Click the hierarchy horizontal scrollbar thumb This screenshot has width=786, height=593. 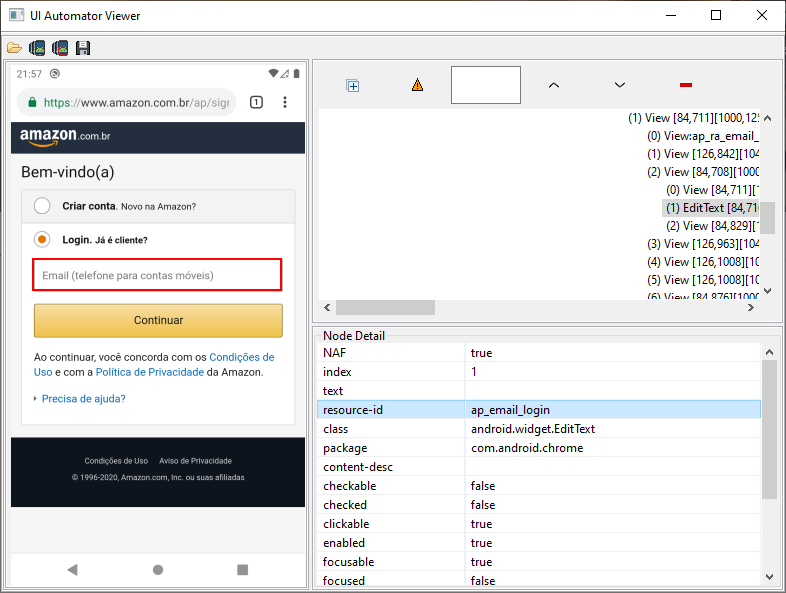(x=385, y=307)
